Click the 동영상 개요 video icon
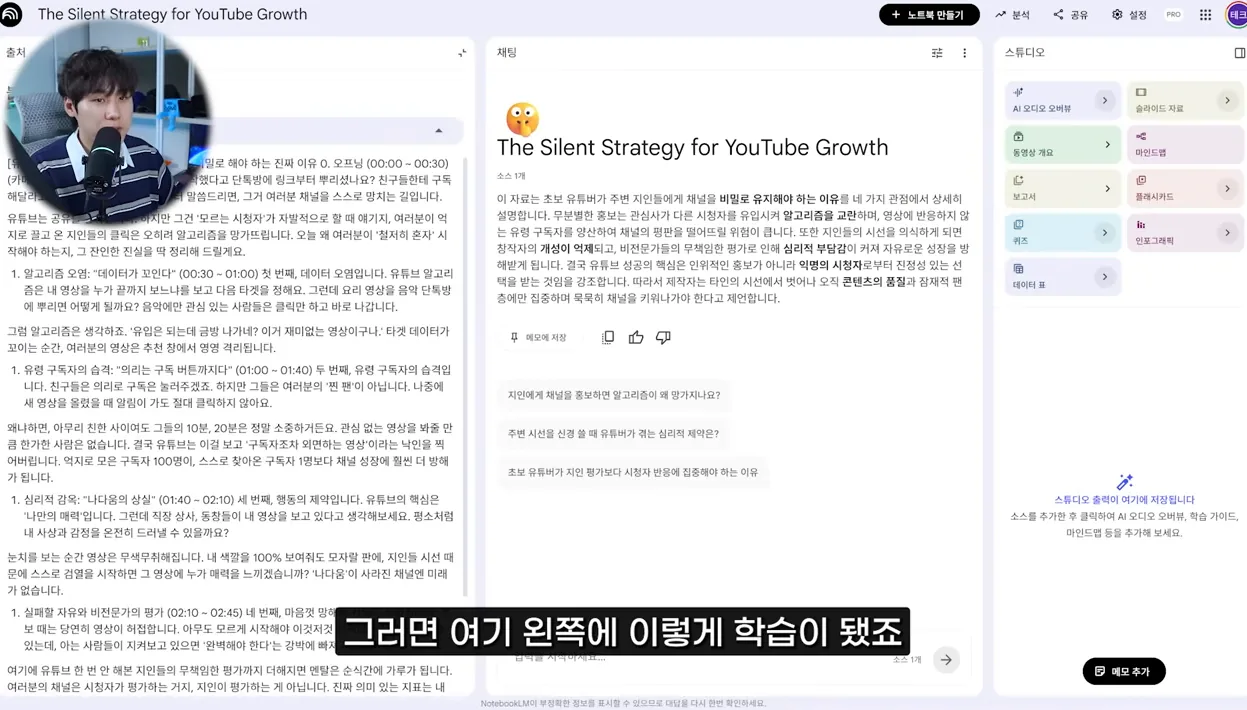 (x=1018, y=136)
